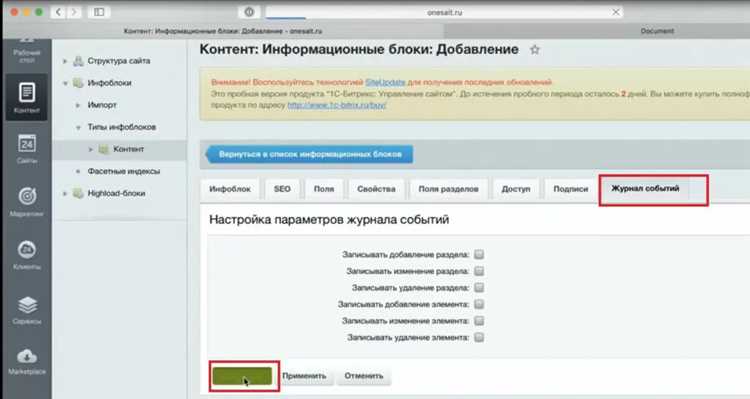This screenshot has height=399, width=750.
Task: Enable Записывать добавление элемента checkbox
Action: click(x=479, y=304)
